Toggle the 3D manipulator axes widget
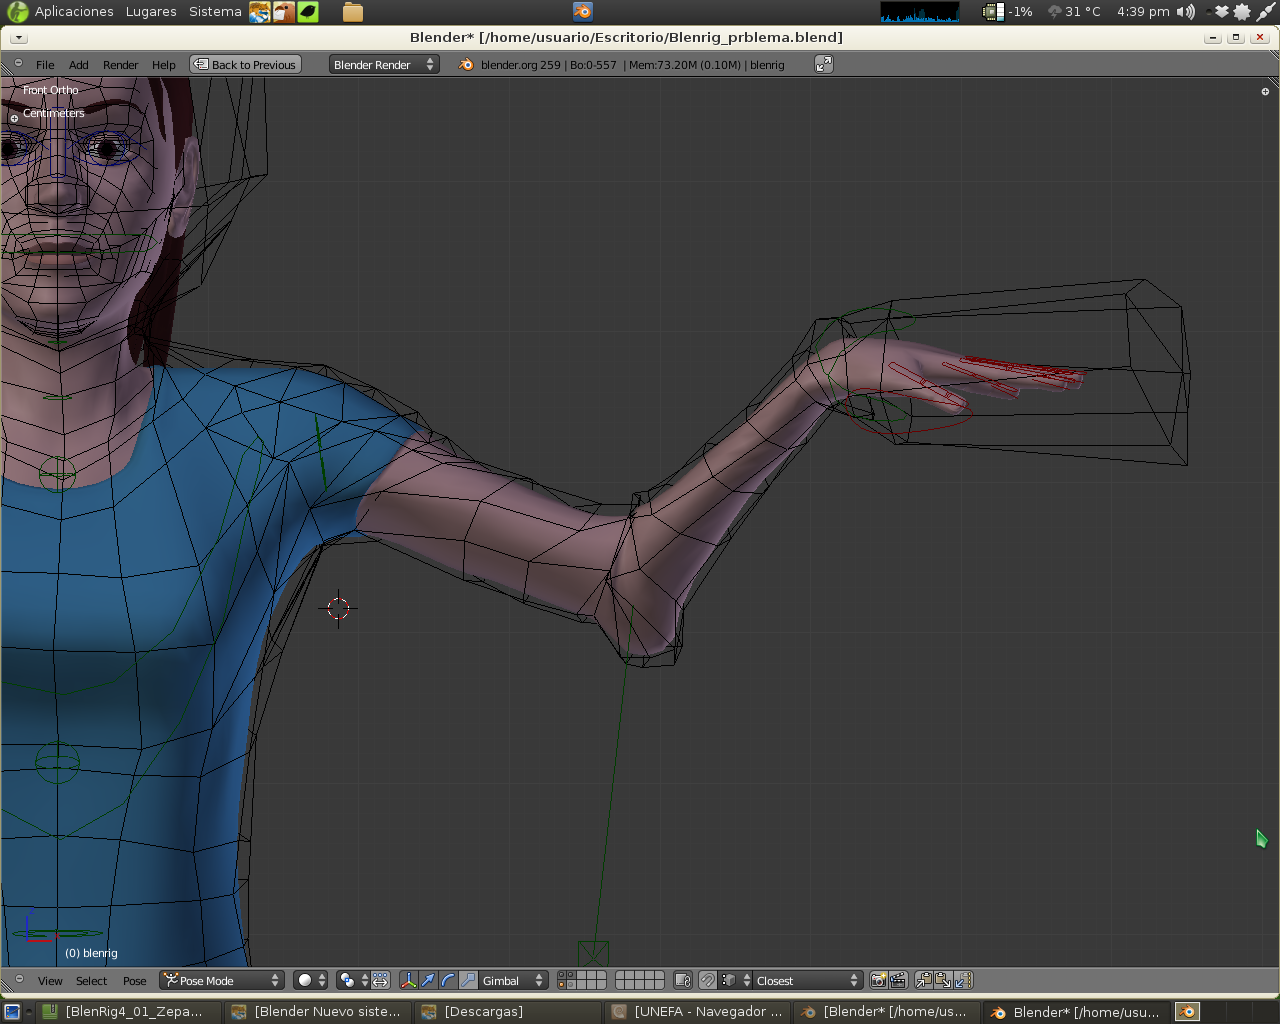 pos(408,980)
